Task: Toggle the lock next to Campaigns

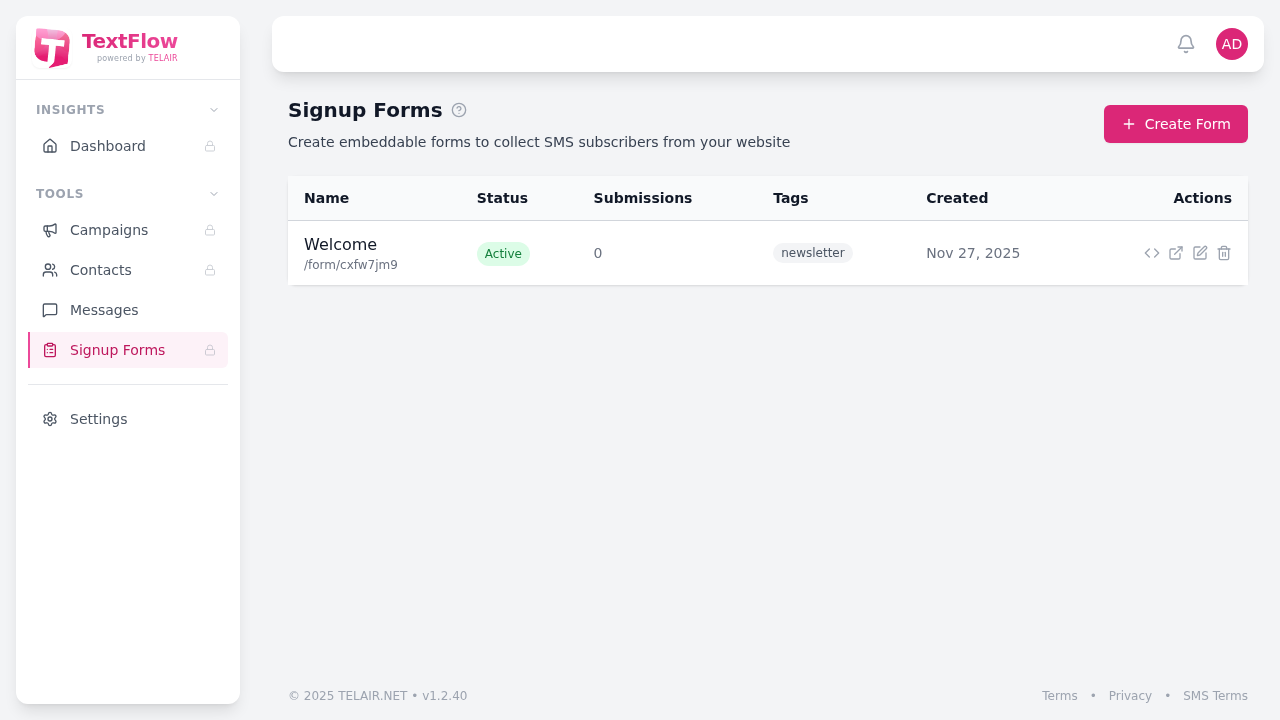Action: pos(210,230)
